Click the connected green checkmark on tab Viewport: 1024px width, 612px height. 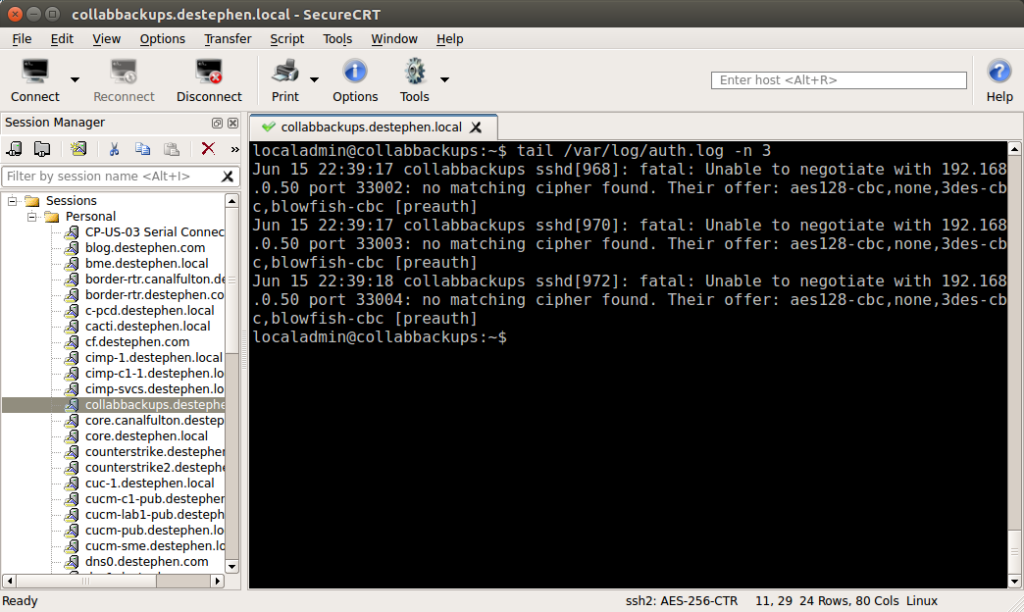[268, 127]
